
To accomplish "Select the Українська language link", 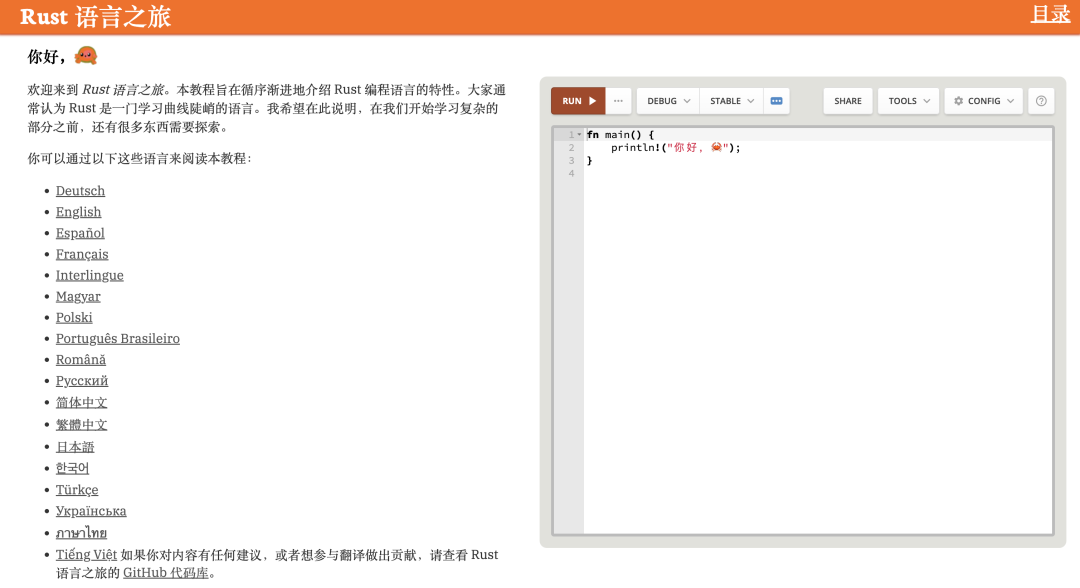I will pos(91,511).
